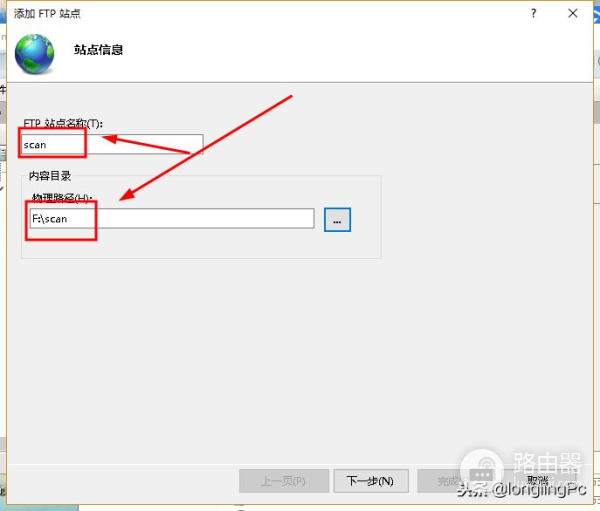Screen dimensions: 600x511
Task: Click the 下一步(N) next button
Action: pos(371,481)
